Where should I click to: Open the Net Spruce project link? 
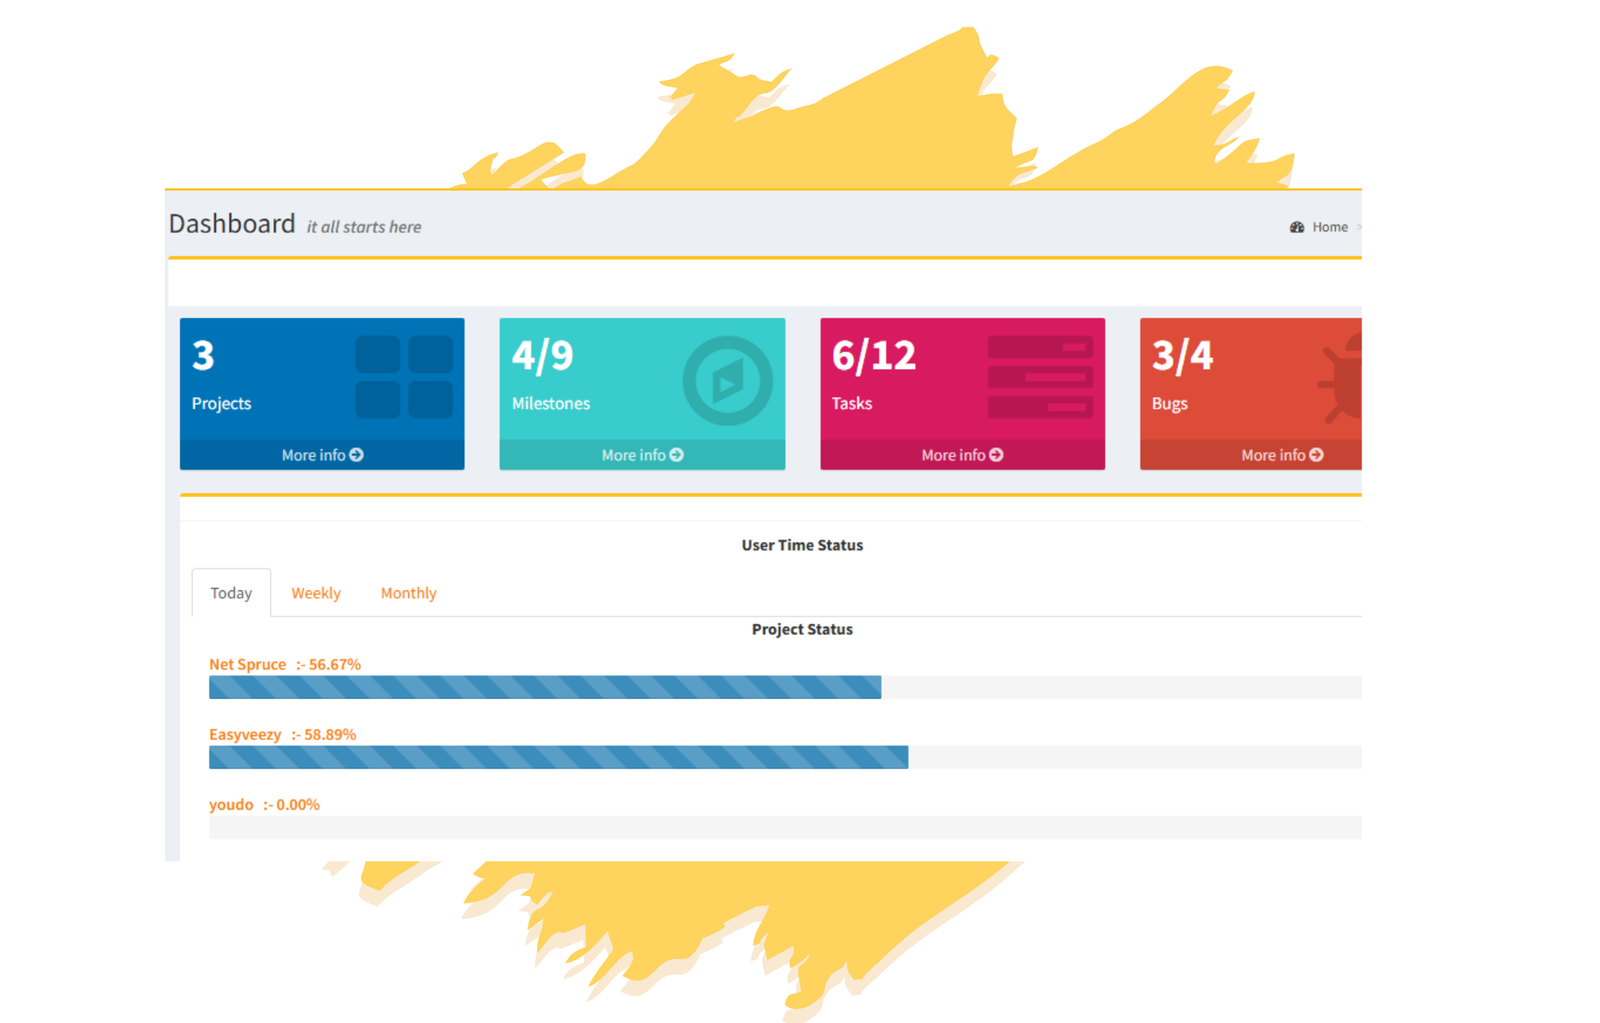pos(247,664)
